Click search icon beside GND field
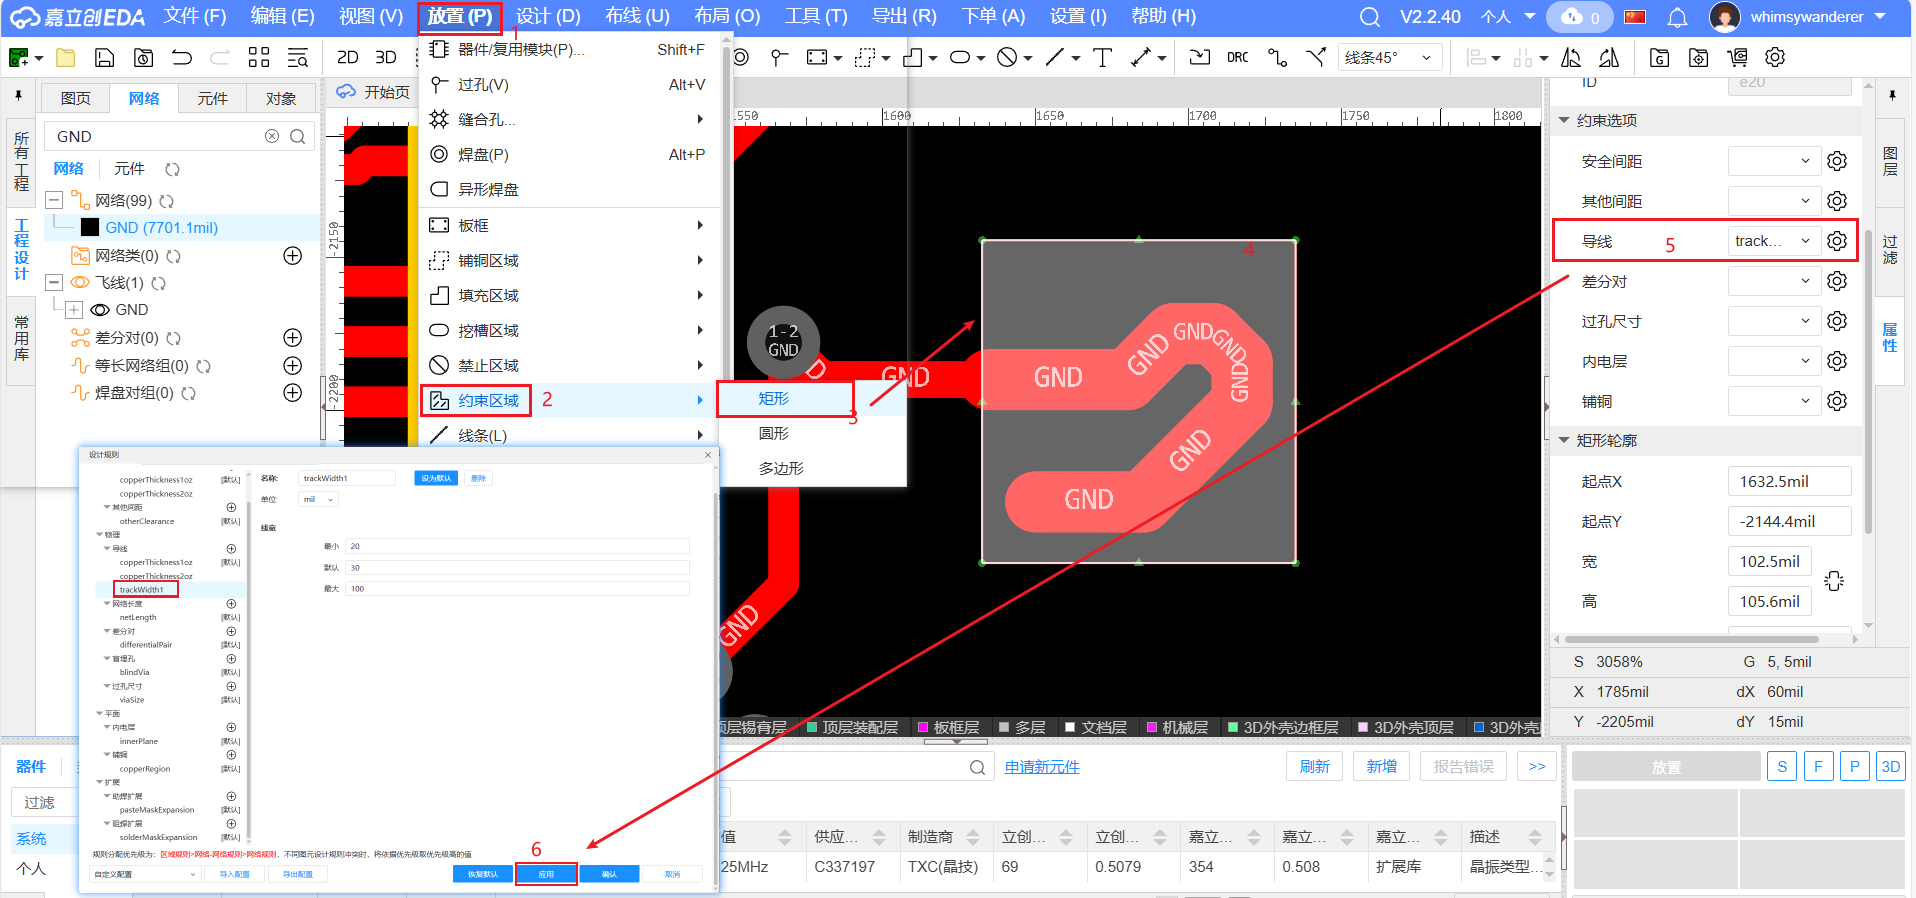Viewport: 1916px width, 898px height. (x=298, y=136)
